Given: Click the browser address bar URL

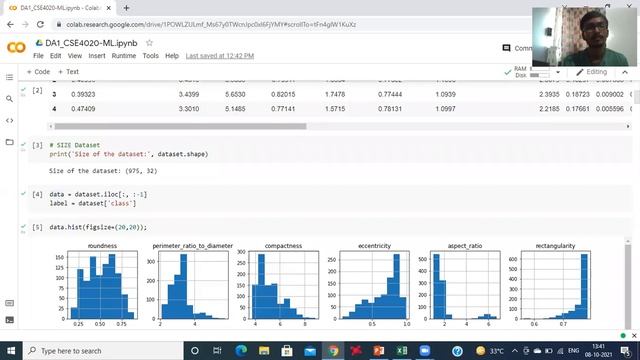Looking at the screenshot, I should click(x=211, y=24).
